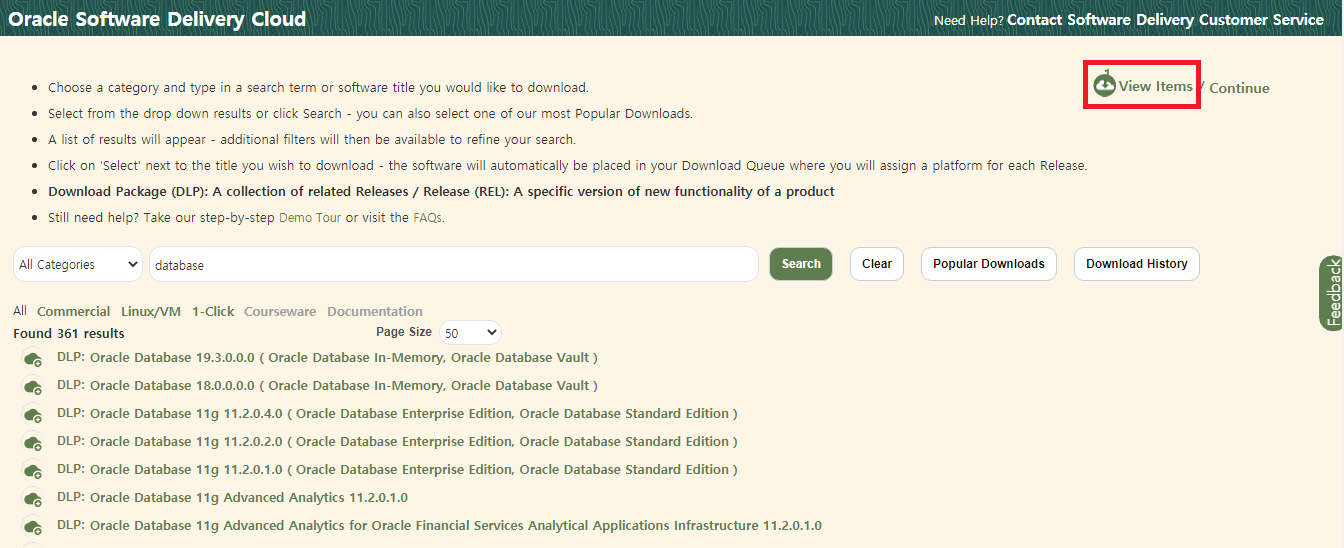
Task: Open Popular Downloads
Action: 989,264
